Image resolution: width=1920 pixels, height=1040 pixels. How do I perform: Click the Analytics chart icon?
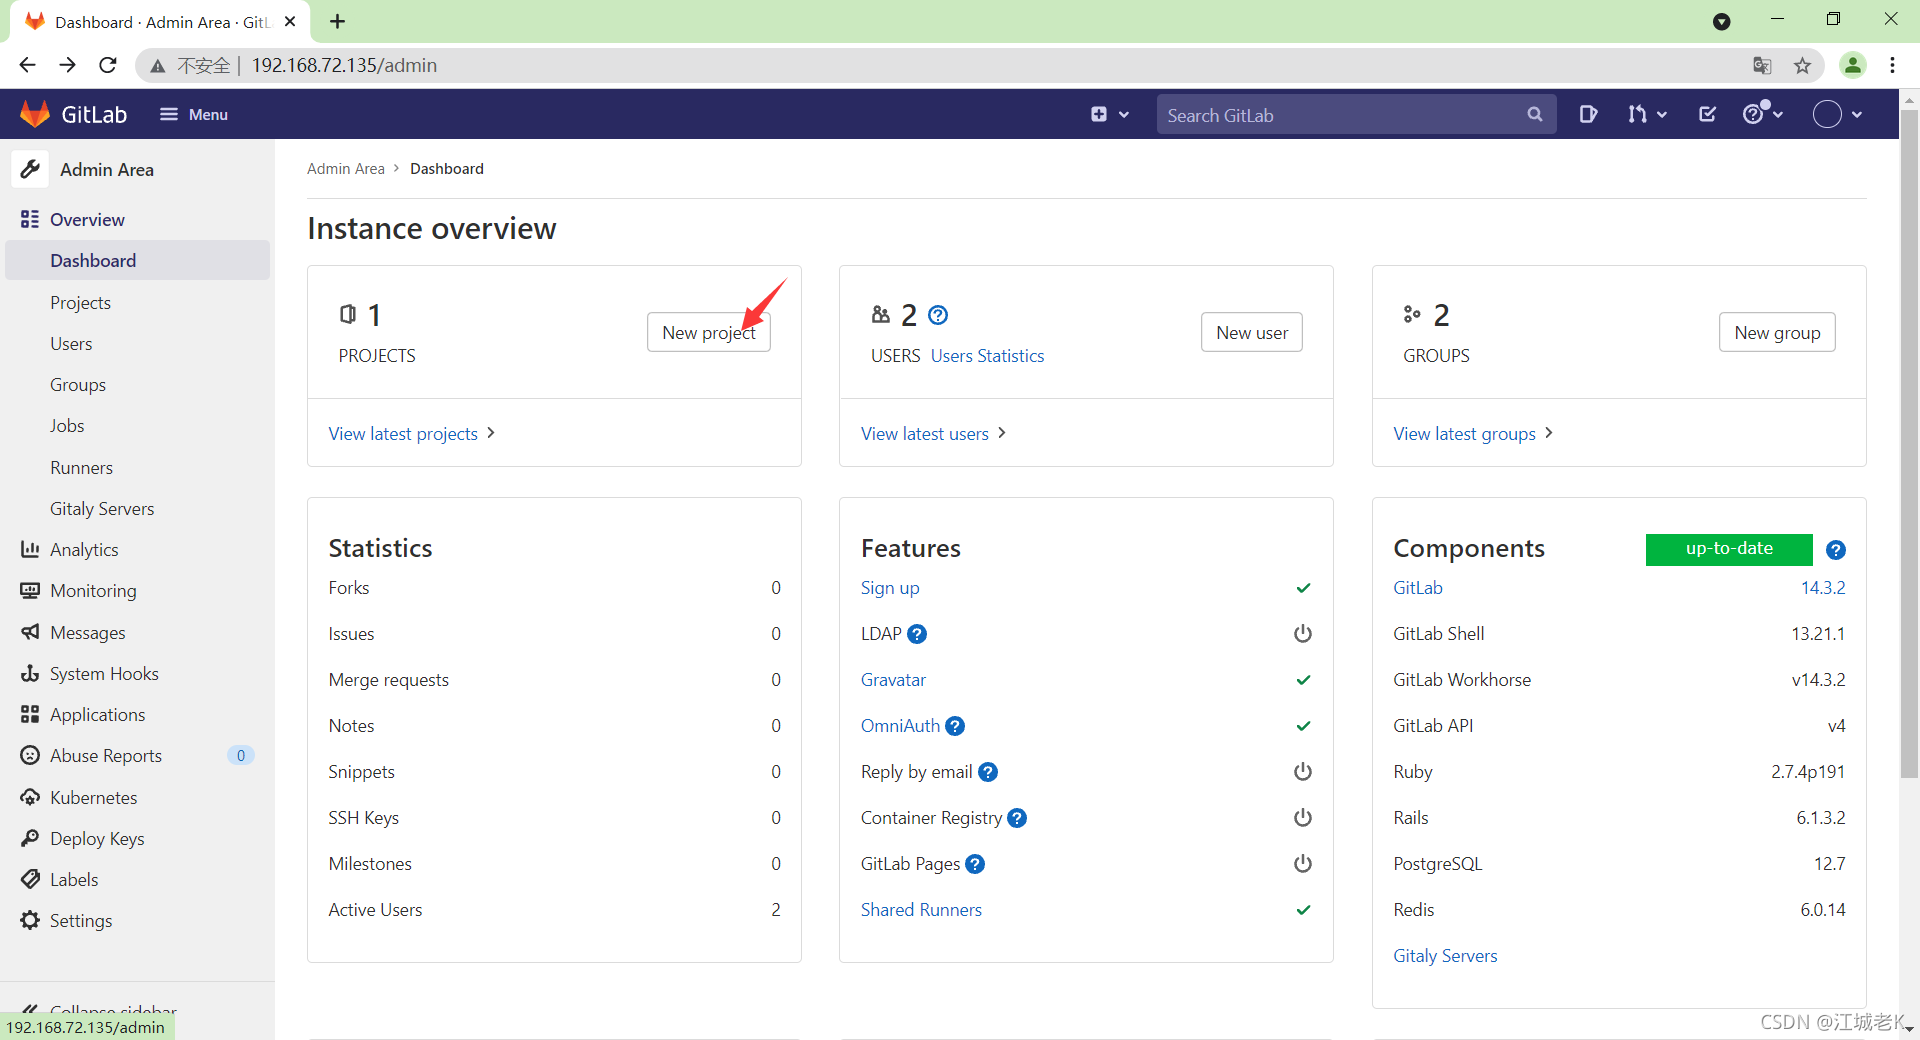coord(30,549)
